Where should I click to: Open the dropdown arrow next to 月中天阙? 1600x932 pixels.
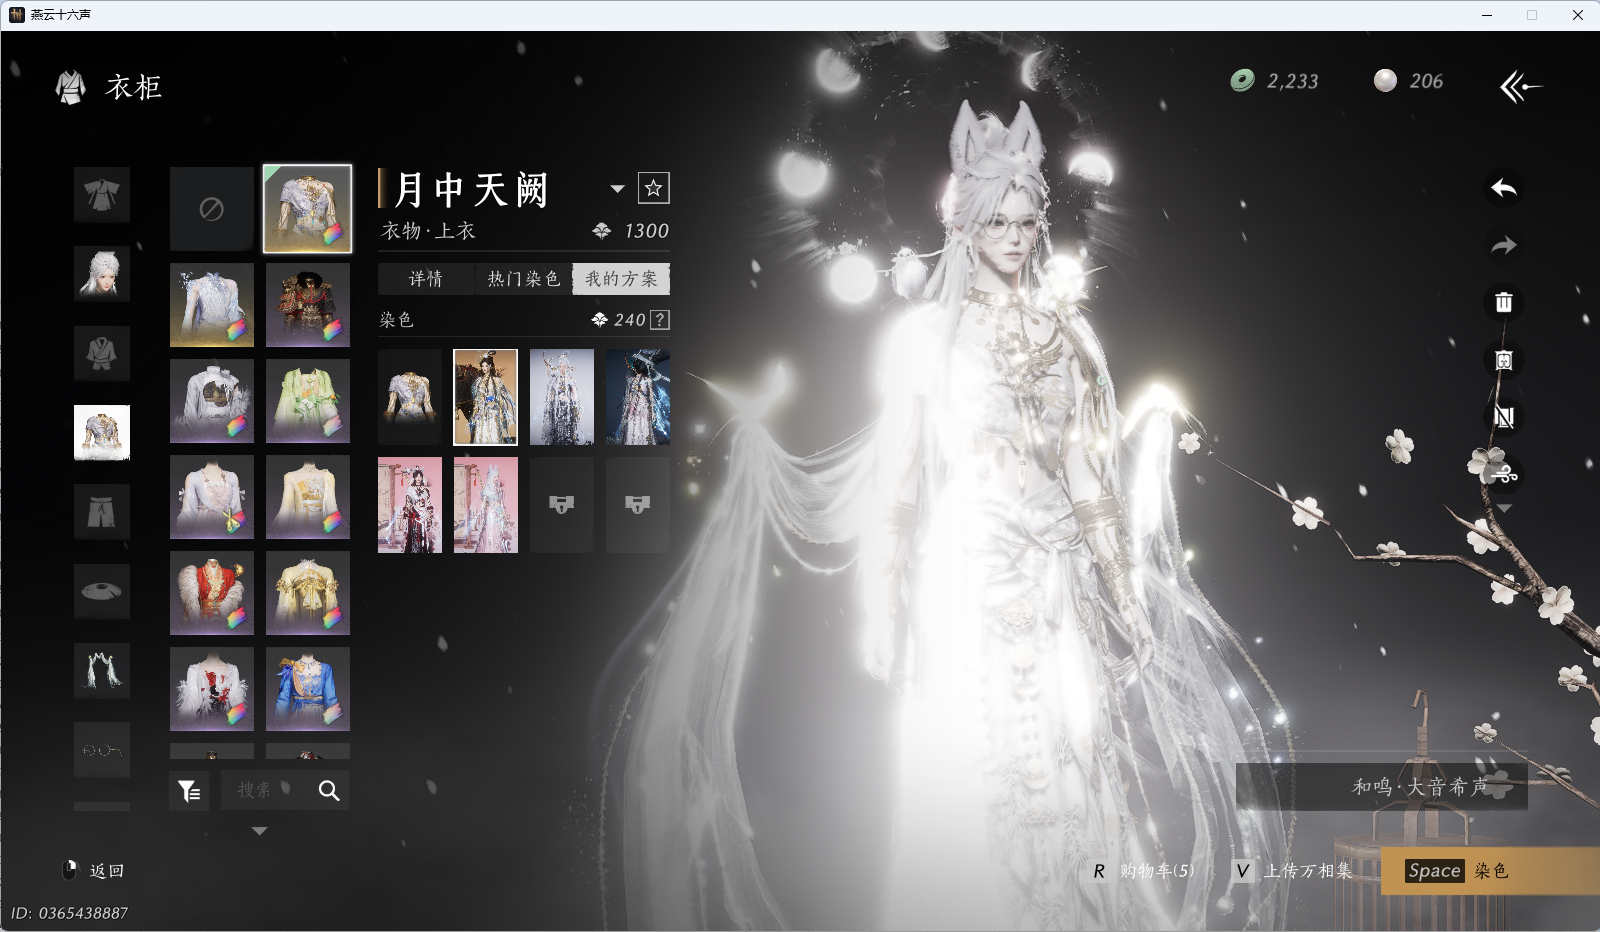pos(618,188)
